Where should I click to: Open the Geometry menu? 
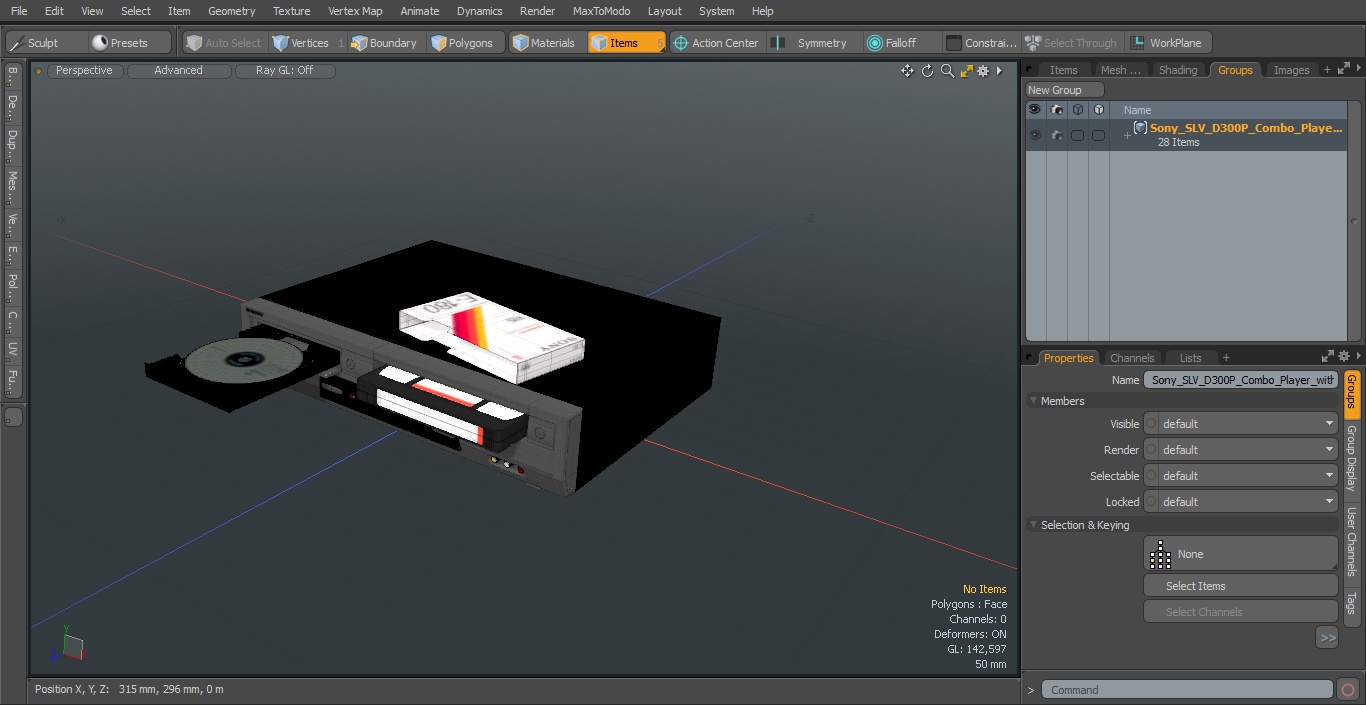[231, 11]
